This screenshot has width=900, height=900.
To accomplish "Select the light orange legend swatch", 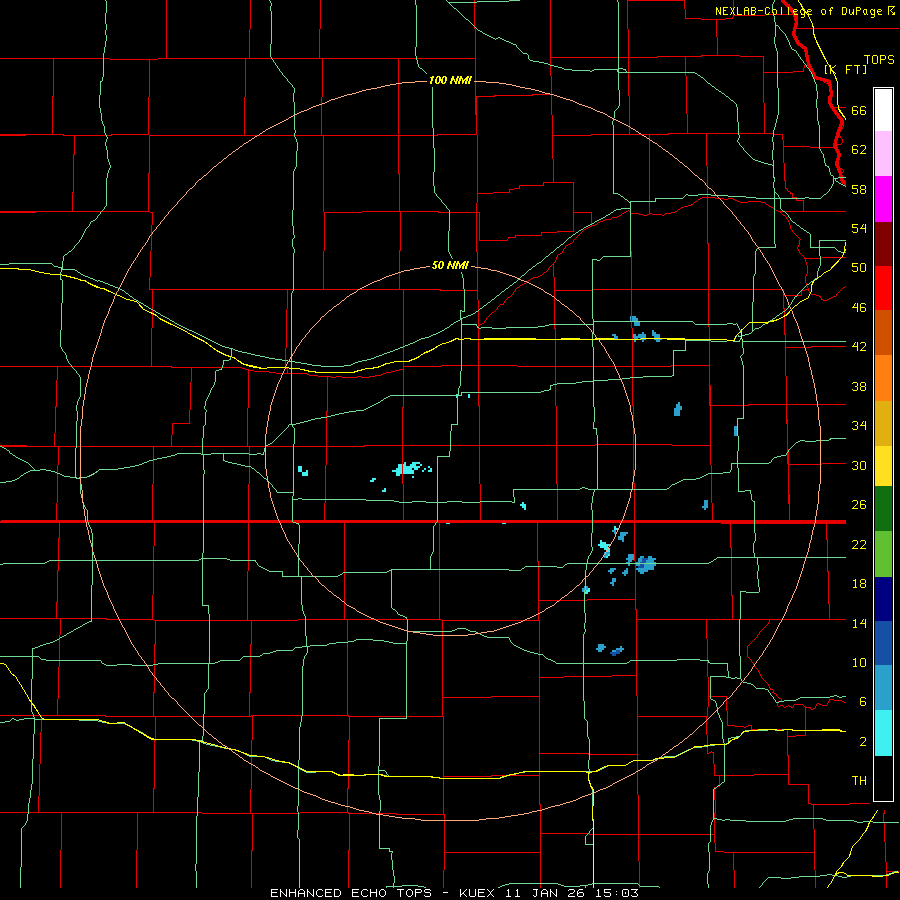I will (883, 378).
